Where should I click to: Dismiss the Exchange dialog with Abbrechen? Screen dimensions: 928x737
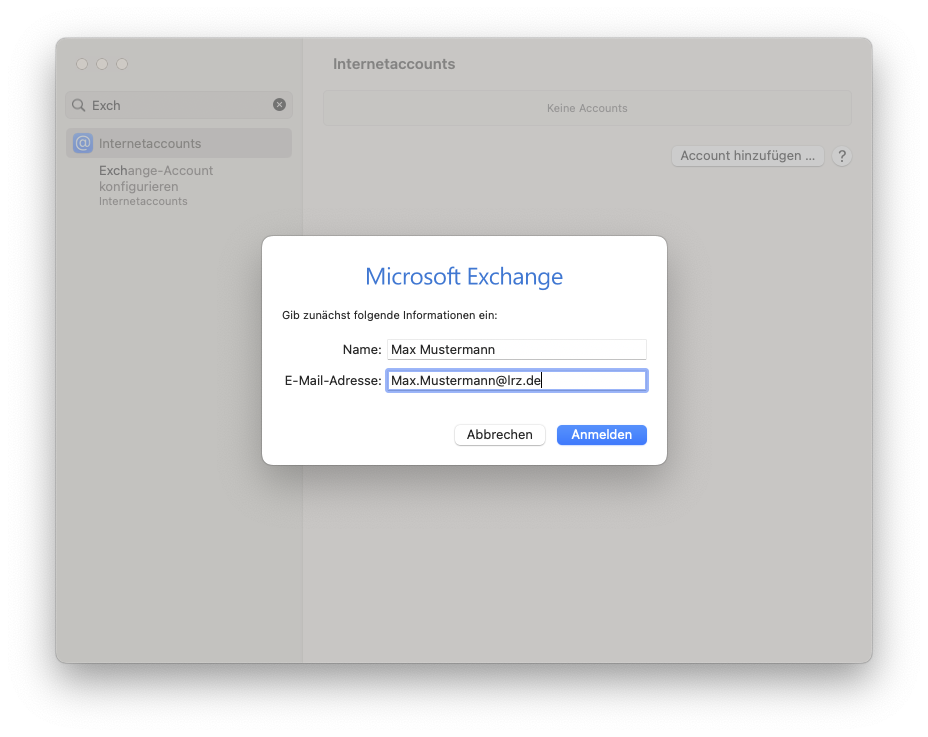[499, 434]
